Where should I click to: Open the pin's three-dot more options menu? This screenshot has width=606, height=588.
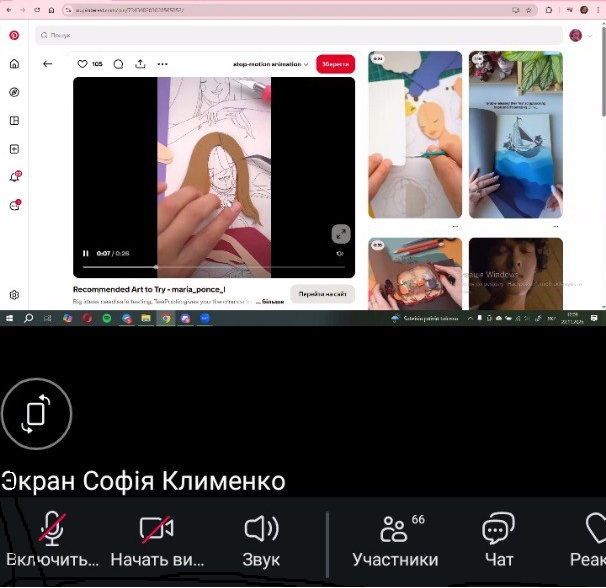pos(162,64)
